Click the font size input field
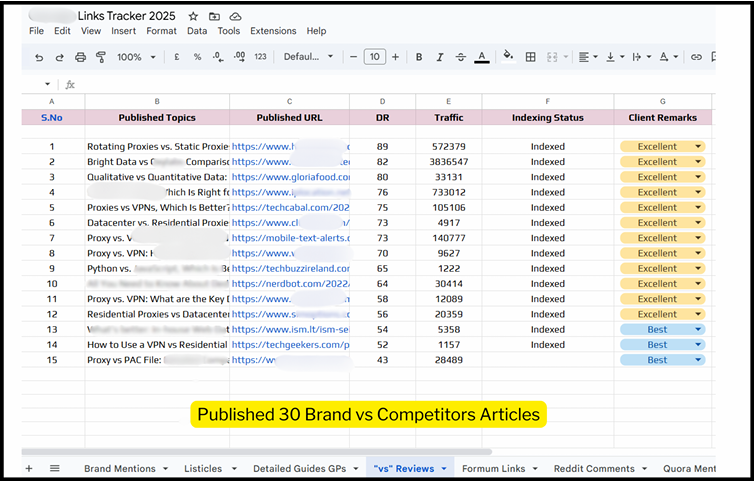754x481 pixels. [x=375, y=57]
